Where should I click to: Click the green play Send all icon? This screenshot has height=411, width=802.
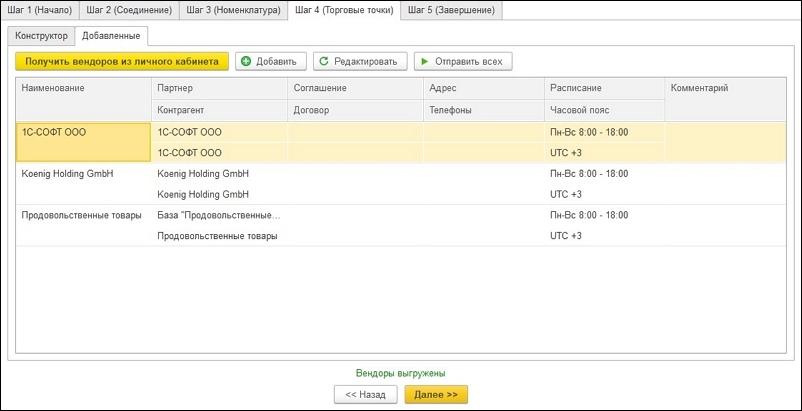point(425,61)
